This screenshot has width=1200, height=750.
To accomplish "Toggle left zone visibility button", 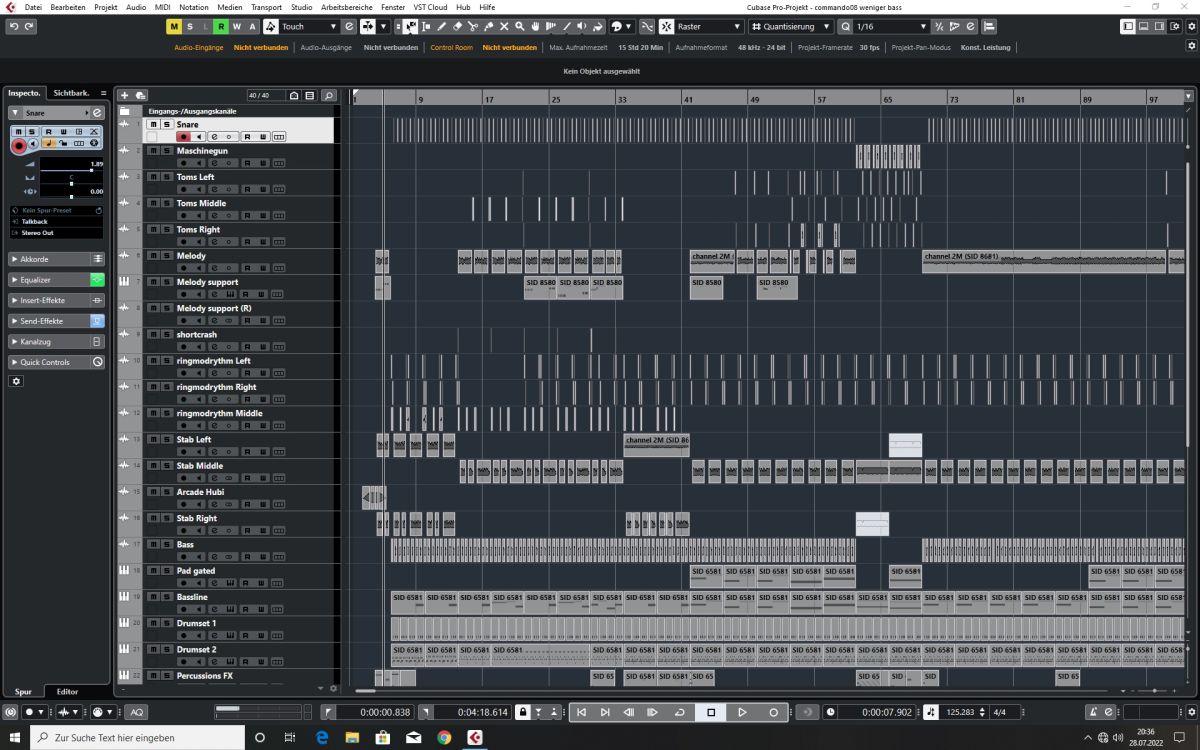I will click(1128, 26).
